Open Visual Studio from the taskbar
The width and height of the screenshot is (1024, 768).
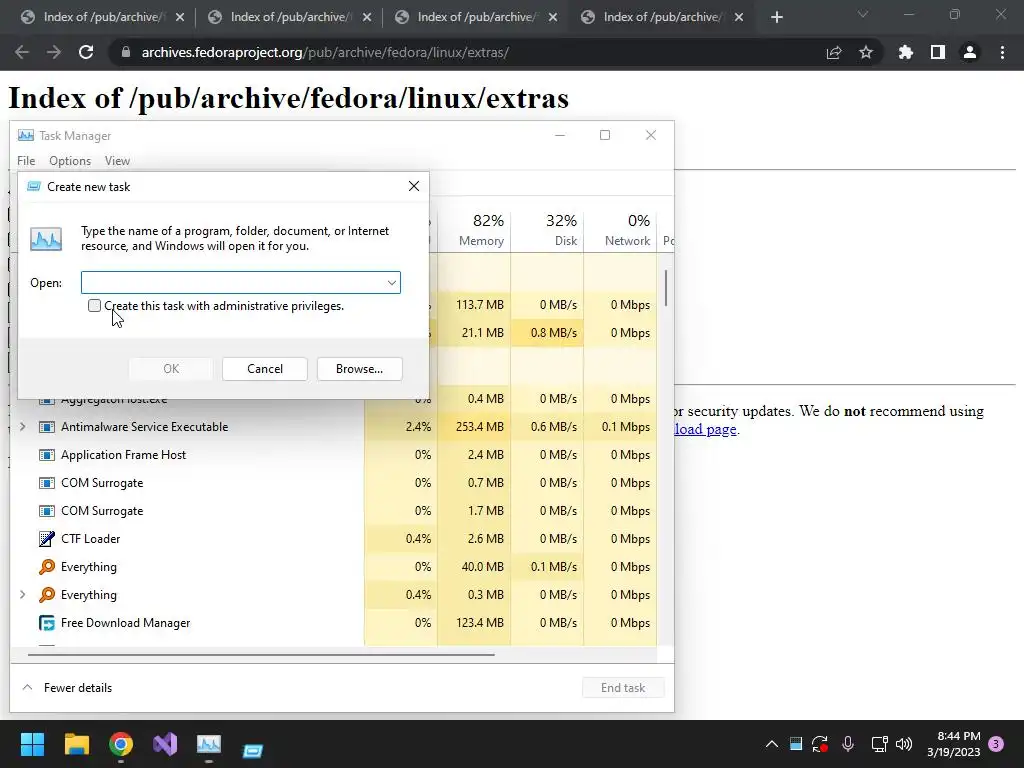165,744
